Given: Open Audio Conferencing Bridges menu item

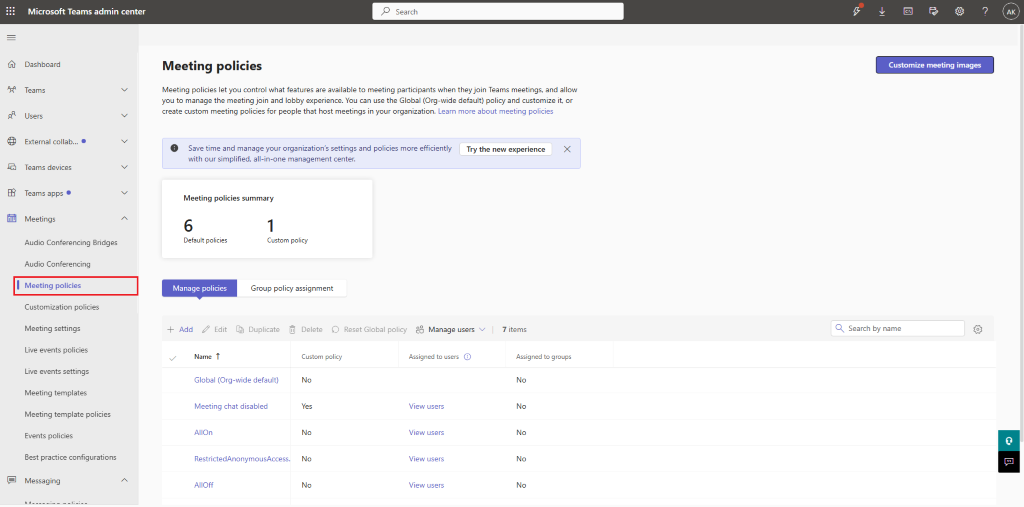Looking at the screenshot, I should [x=71, y=242].
